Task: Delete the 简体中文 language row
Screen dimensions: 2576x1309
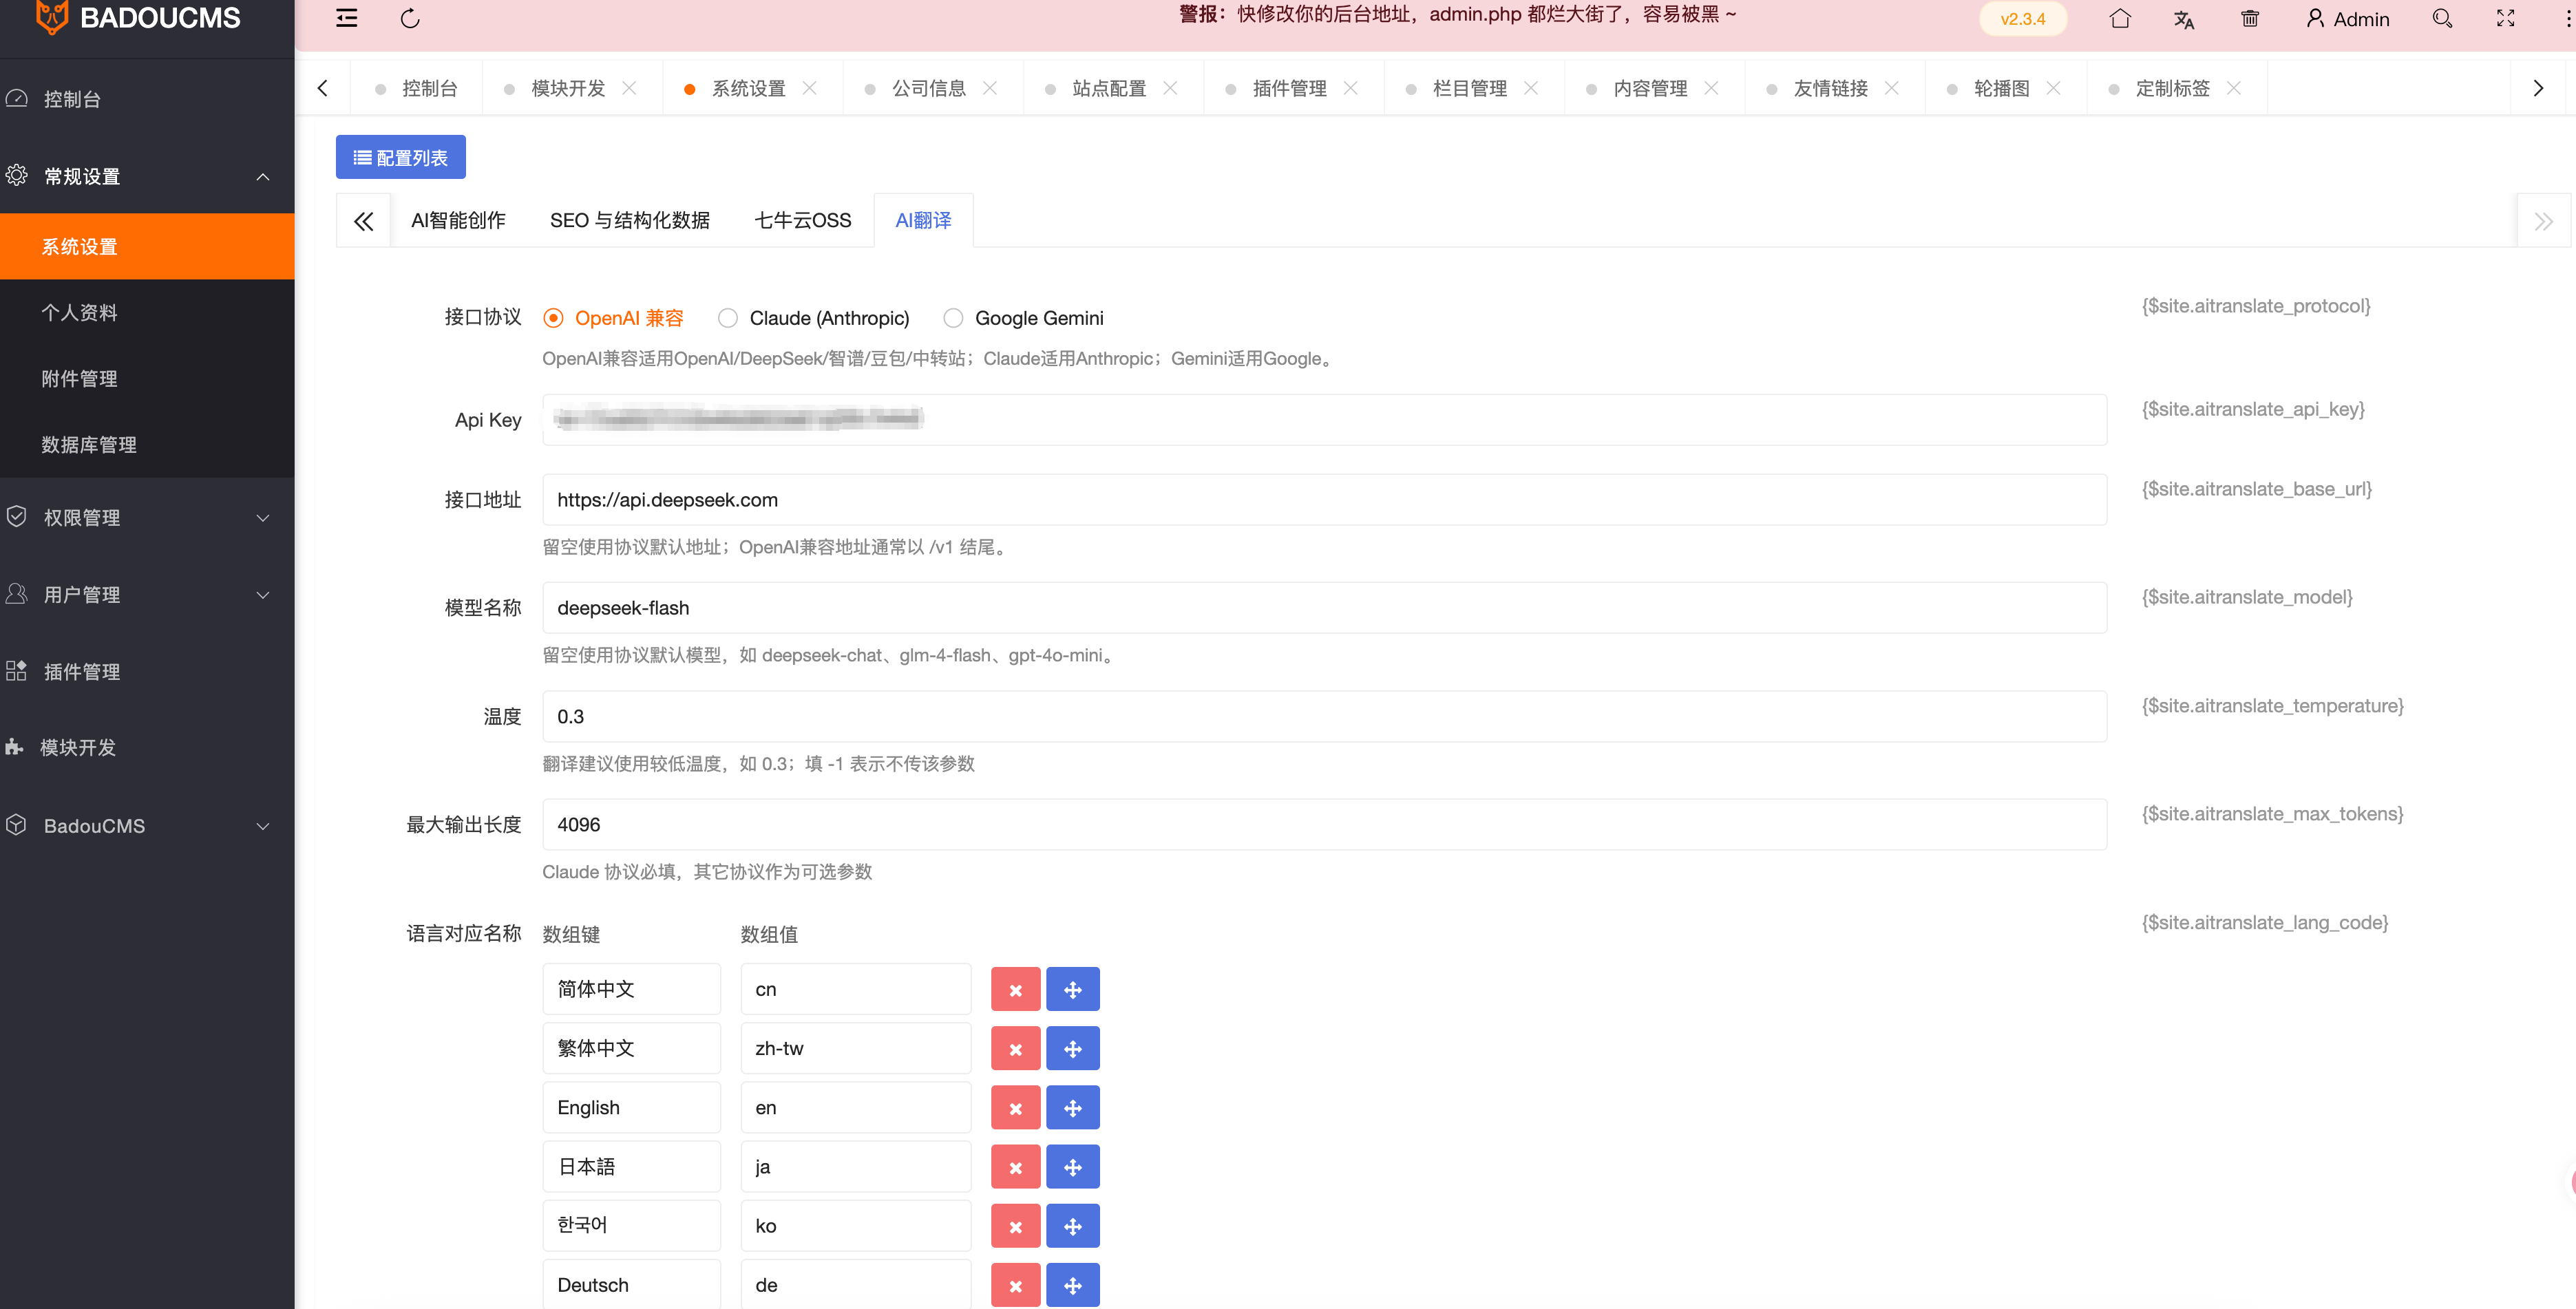Action: pyautogui.click(x=1015, y=989)
